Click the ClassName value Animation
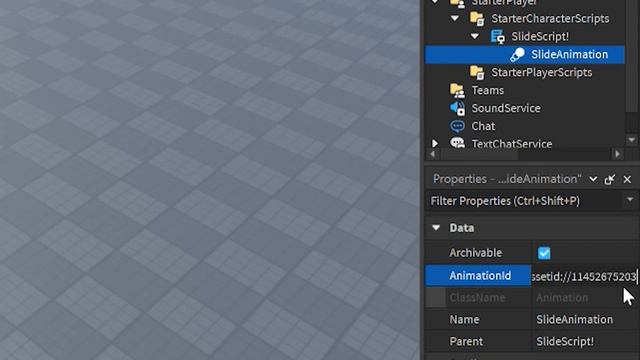The image size is (640, 360). pos(562,298)
